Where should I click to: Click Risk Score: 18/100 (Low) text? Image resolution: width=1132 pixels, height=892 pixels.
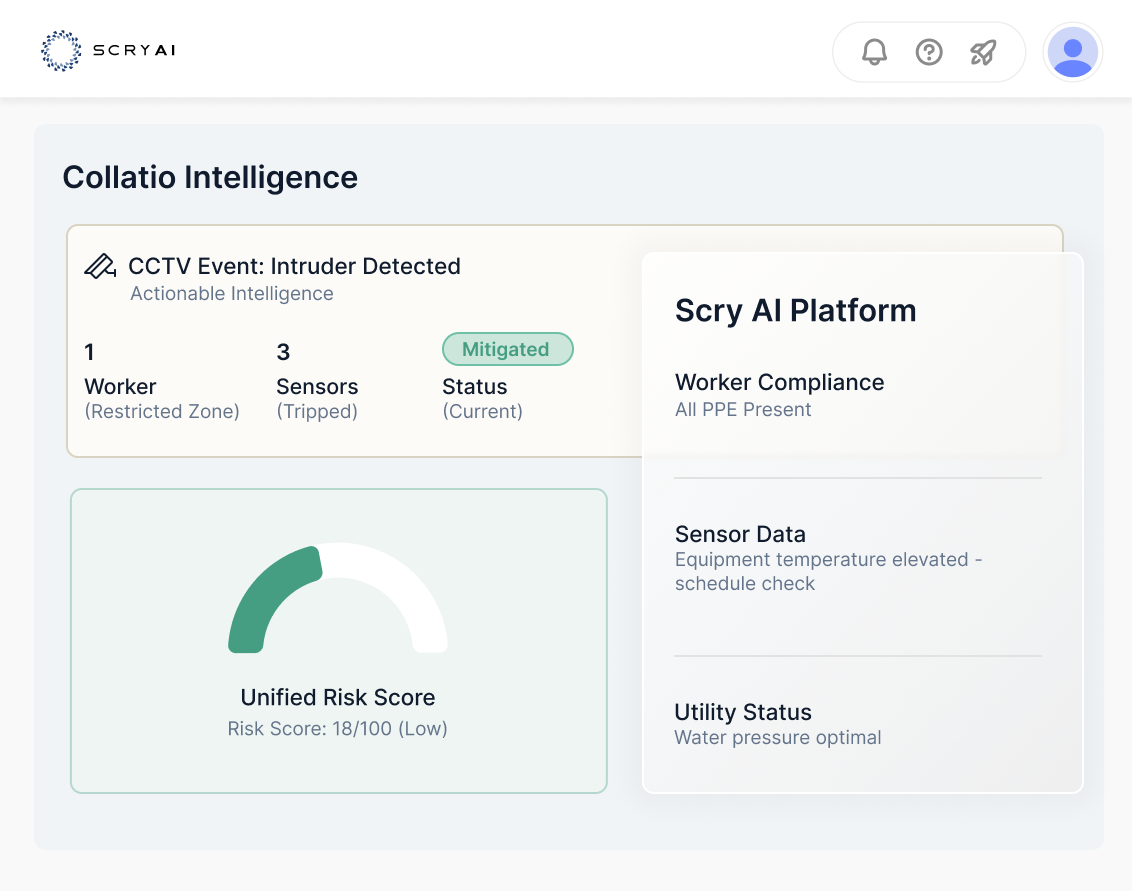tap(338, 729)
